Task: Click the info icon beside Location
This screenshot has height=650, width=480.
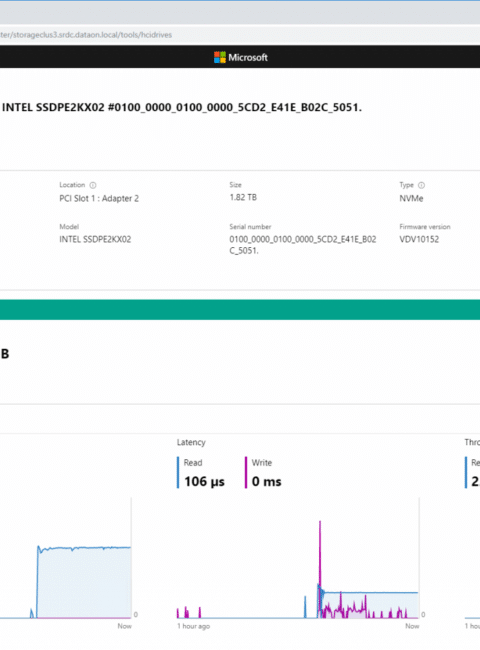Action: pyautogui.click(x=93, y=185)
